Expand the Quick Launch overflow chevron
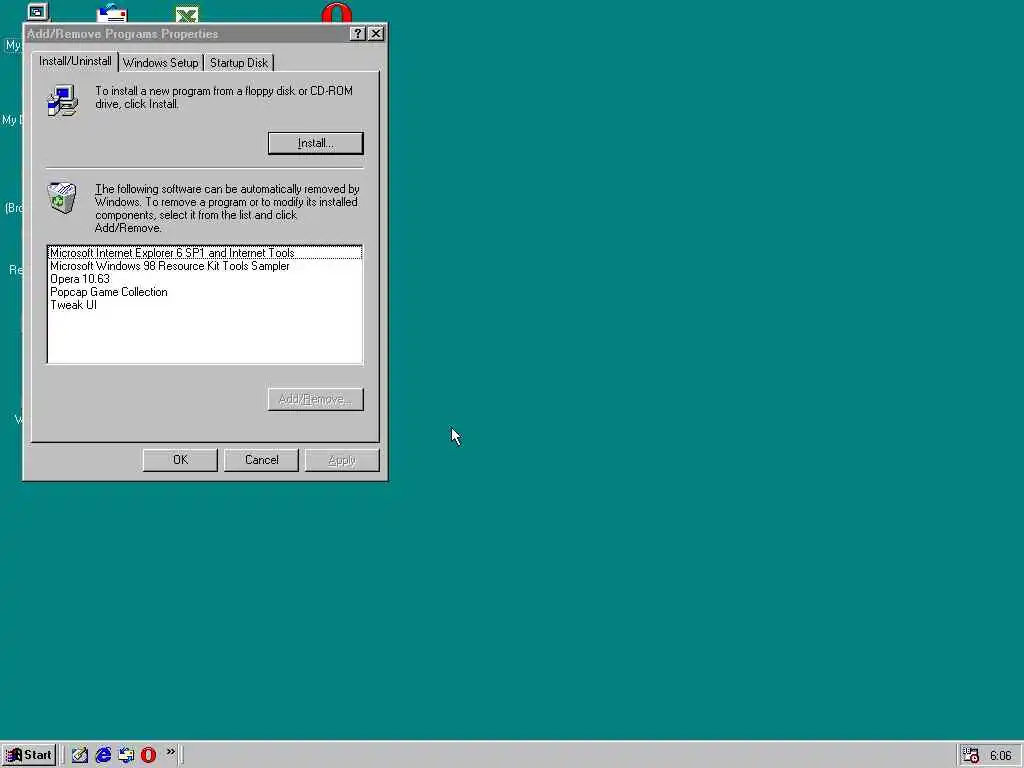Image resolution: width=1024 pixels, height=768 pixels. click(170, 752)
